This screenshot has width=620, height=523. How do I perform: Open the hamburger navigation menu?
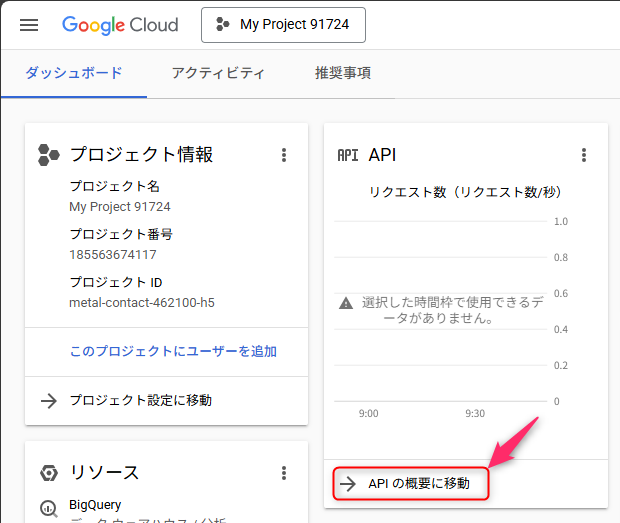pos(29,25)
